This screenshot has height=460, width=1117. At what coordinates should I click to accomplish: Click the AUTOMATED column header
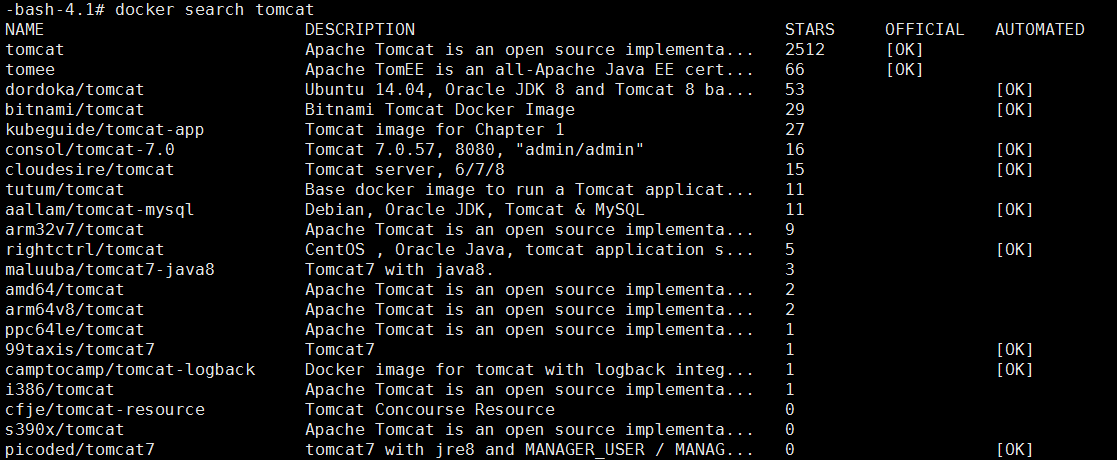[x=1040, y=30]
